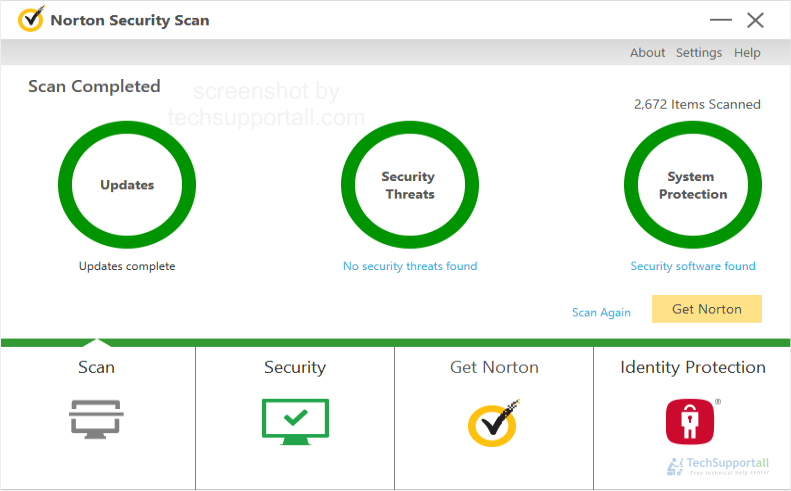The width and height of the screenshot is (791, 491).
Task: Click the yellow Get Norton button
Action: (x=707, y=309)
